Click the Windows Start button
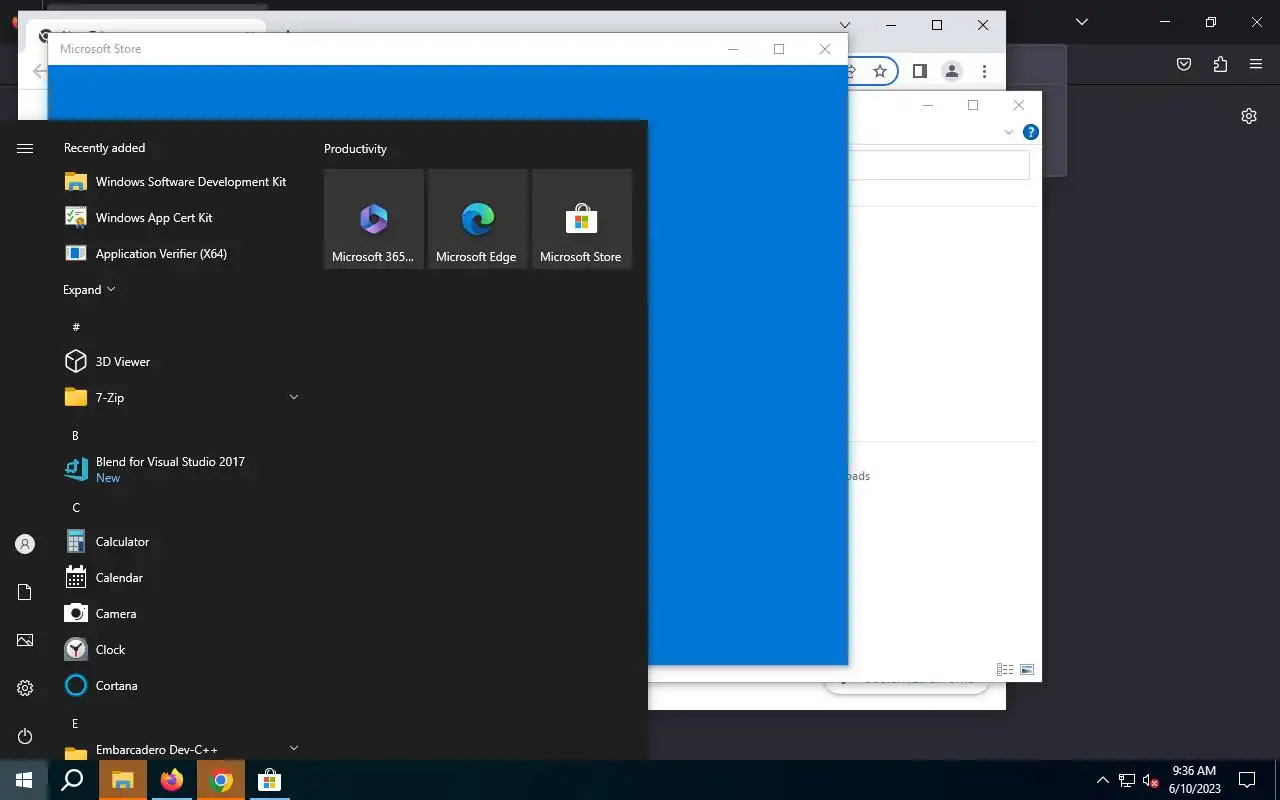Screen dimensions: 1280x800 [24, 780]
